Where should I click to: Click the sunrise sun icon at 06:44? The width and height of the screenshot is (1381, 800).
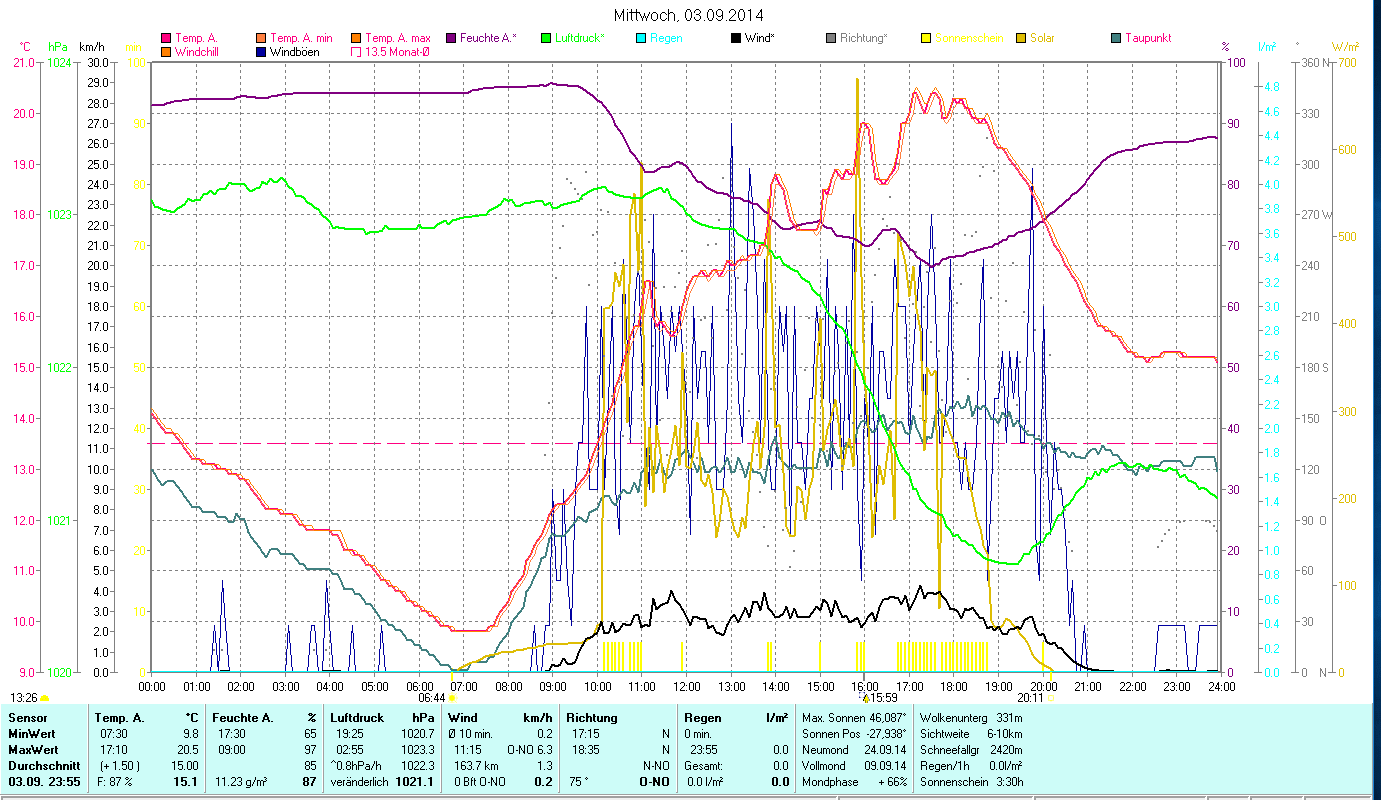(452, 698)
